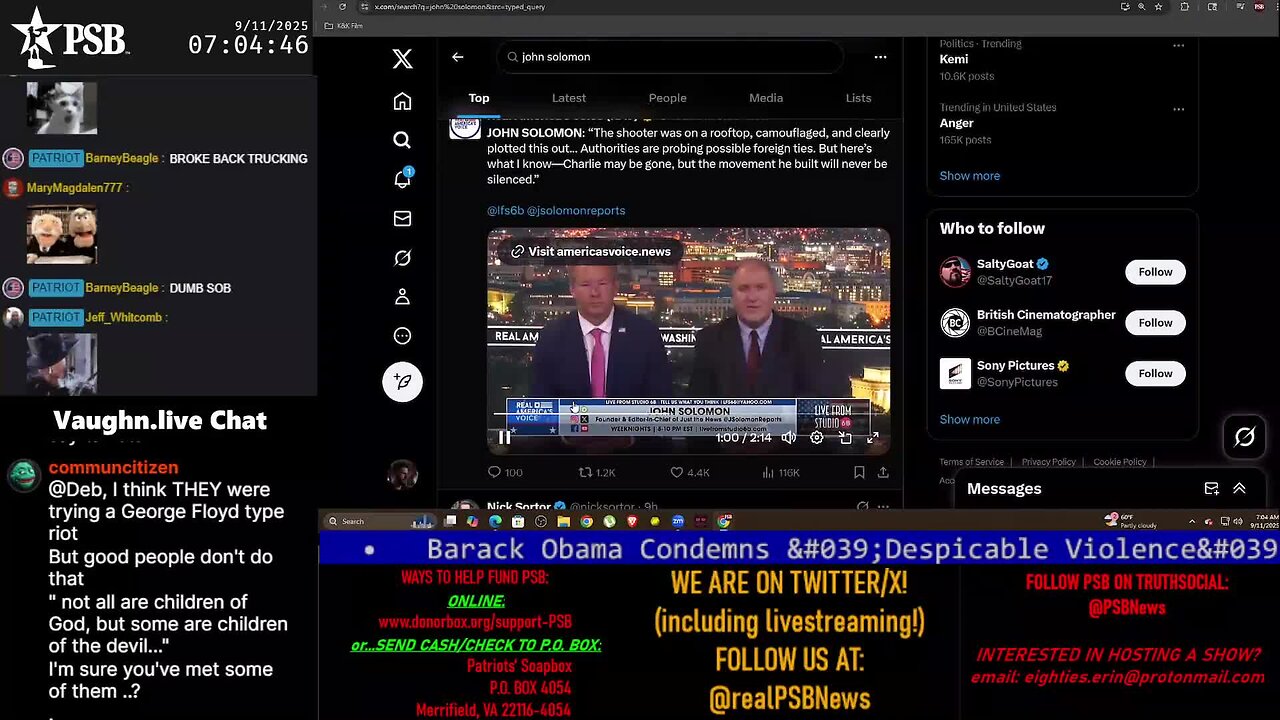The height and width of the screenshot is (720, 1280).
Task: Open the More circle icon in sidebar
Action: [x=402, y=336]
